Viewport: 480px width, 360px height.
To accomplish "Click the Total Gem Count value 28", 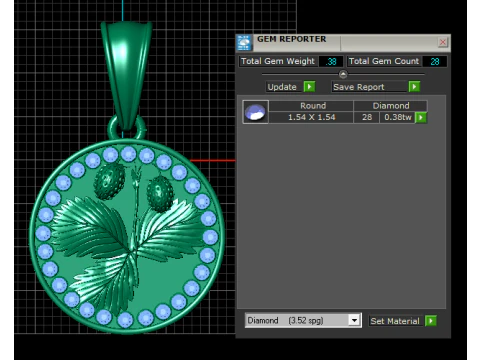I will pyautogui.click(x=435, y=62).
